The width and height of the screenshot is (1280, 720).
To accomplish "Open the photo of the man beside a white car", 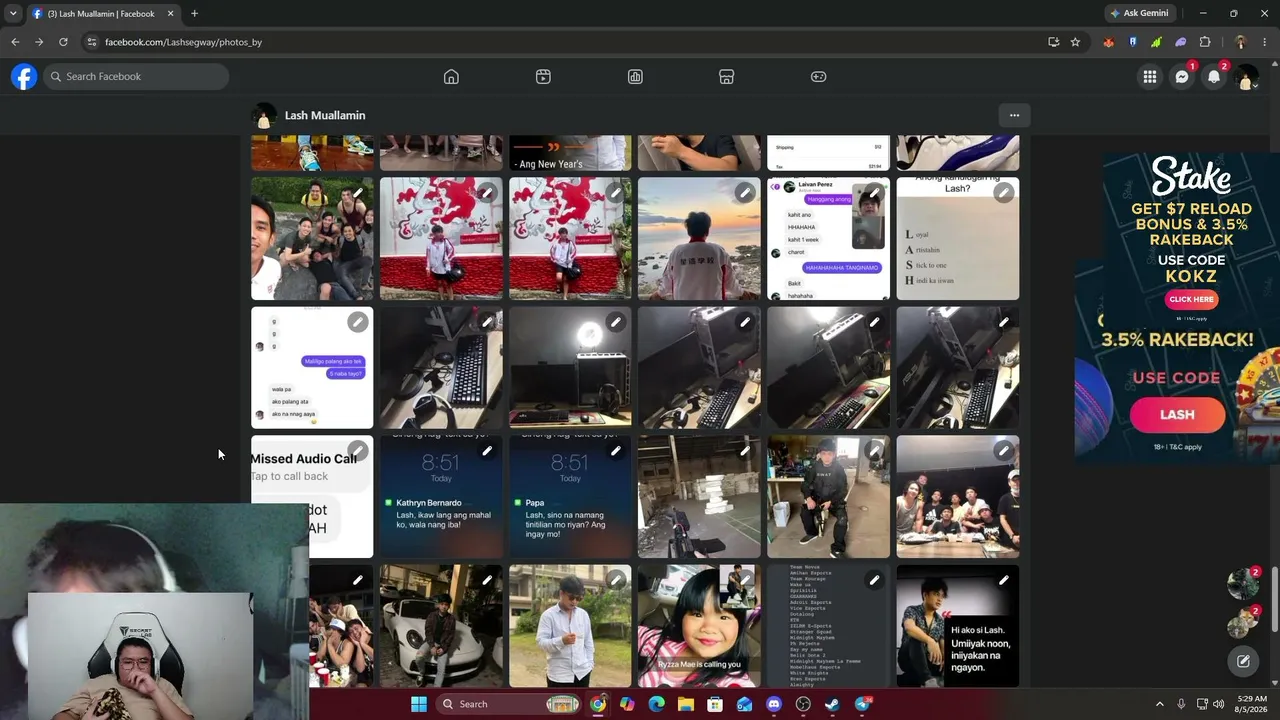I will tap(441, 626).
